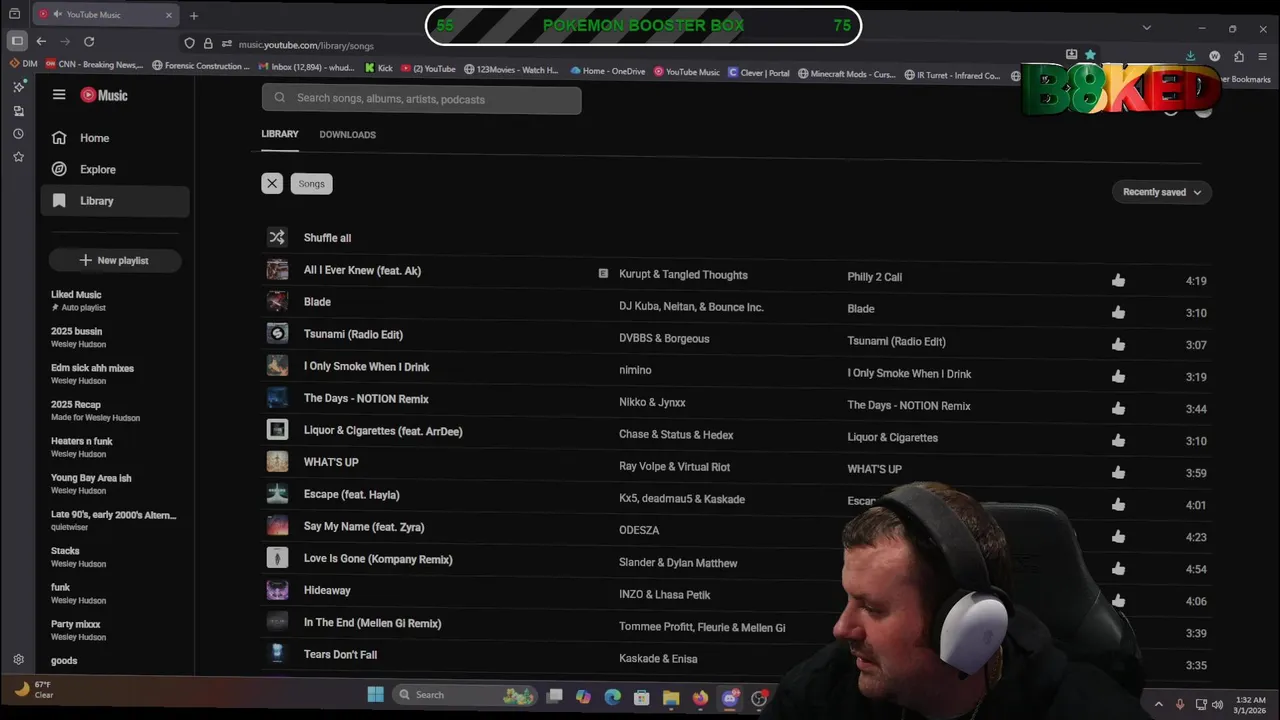
Task: Click the Firefox back arrow
Action: coord(41,41)
